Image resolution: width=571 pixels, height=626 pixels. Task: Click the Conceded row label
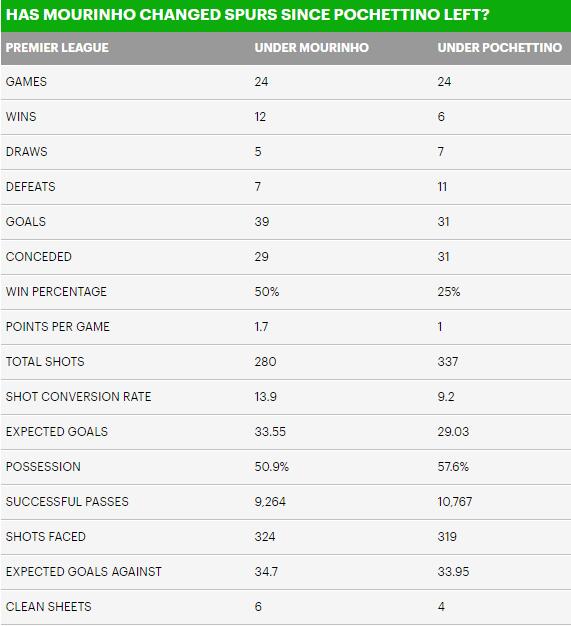coord(39,257)
